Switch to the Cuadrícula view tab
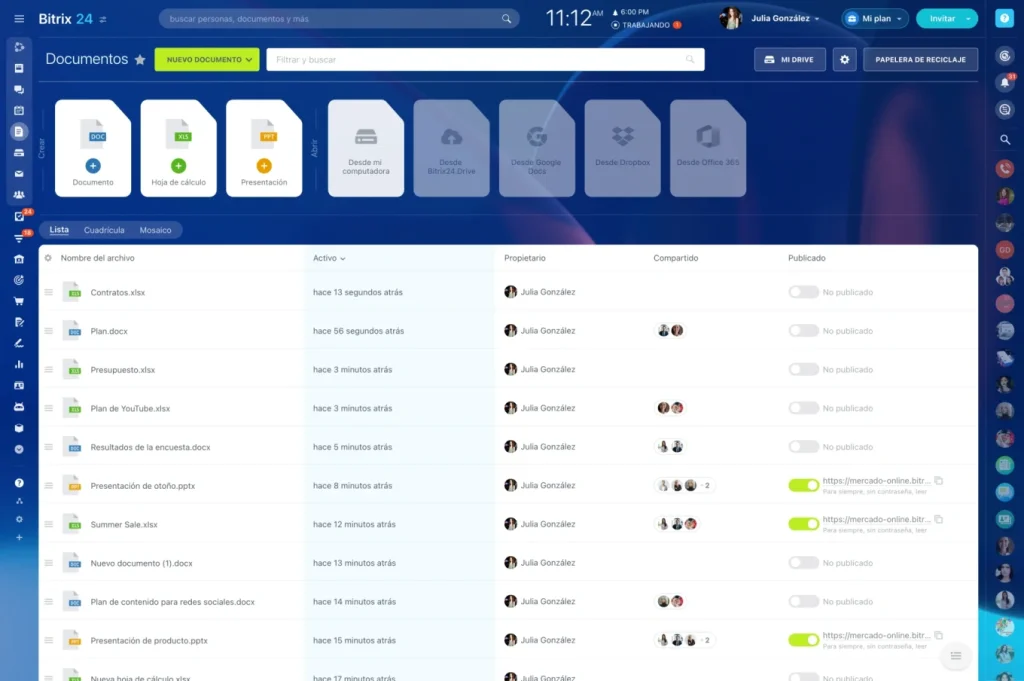The width and height of the screenshot is (1024, 681). pyautogui.click(x=106, y=230)
